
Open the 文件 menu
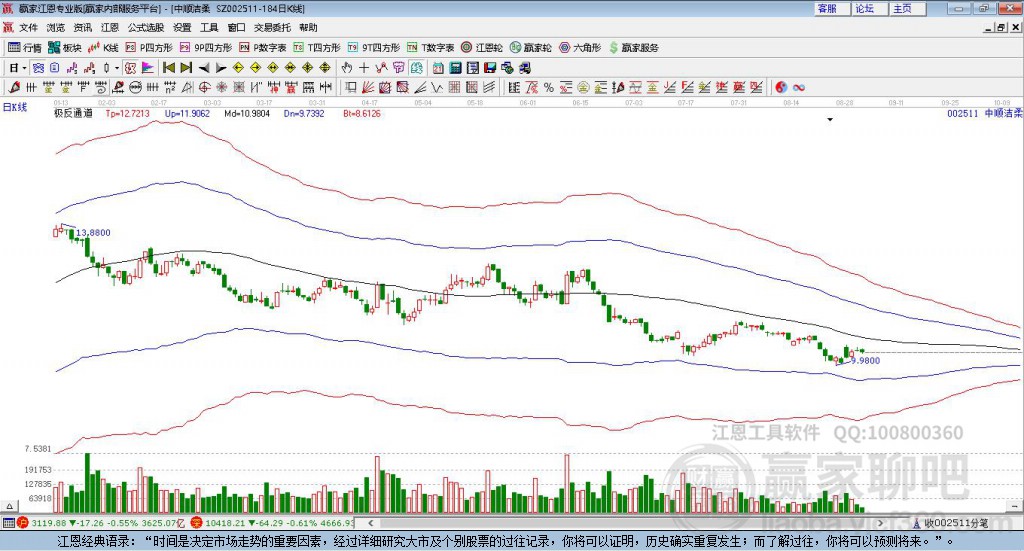tap(28, 27)
